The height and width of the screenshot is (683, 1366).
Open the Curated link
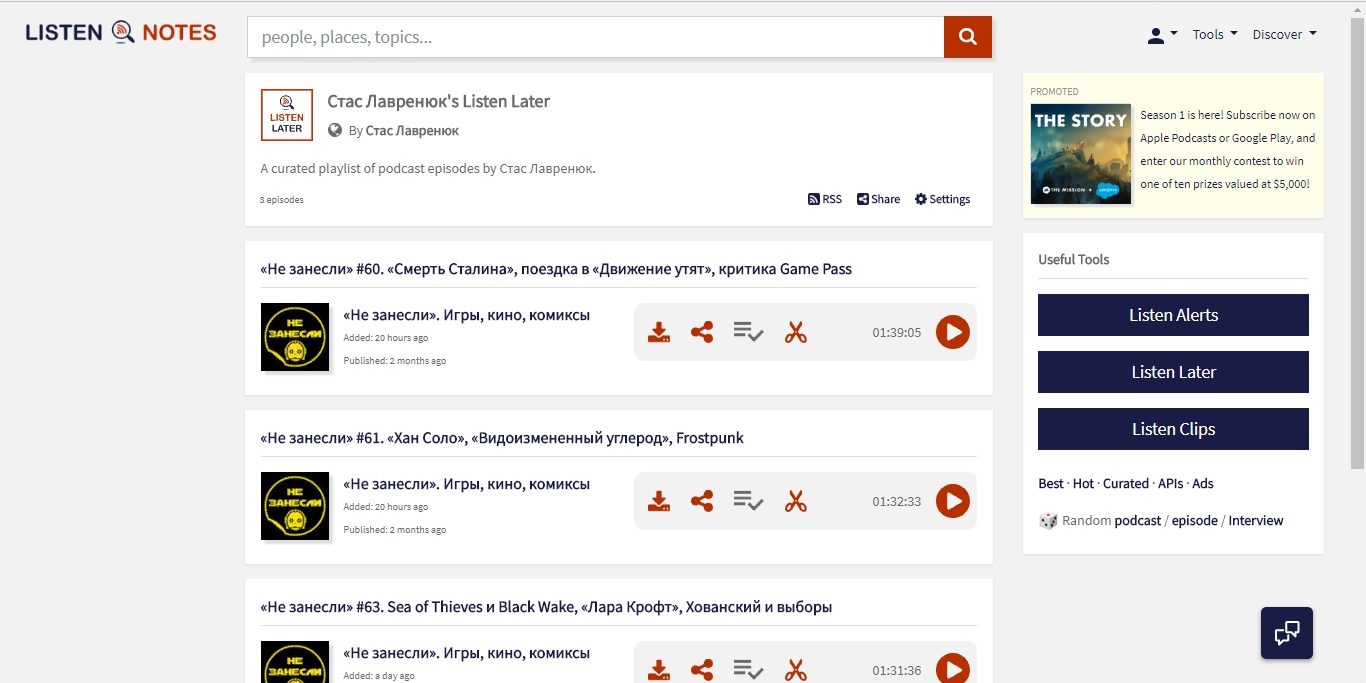click(1126, 483)
